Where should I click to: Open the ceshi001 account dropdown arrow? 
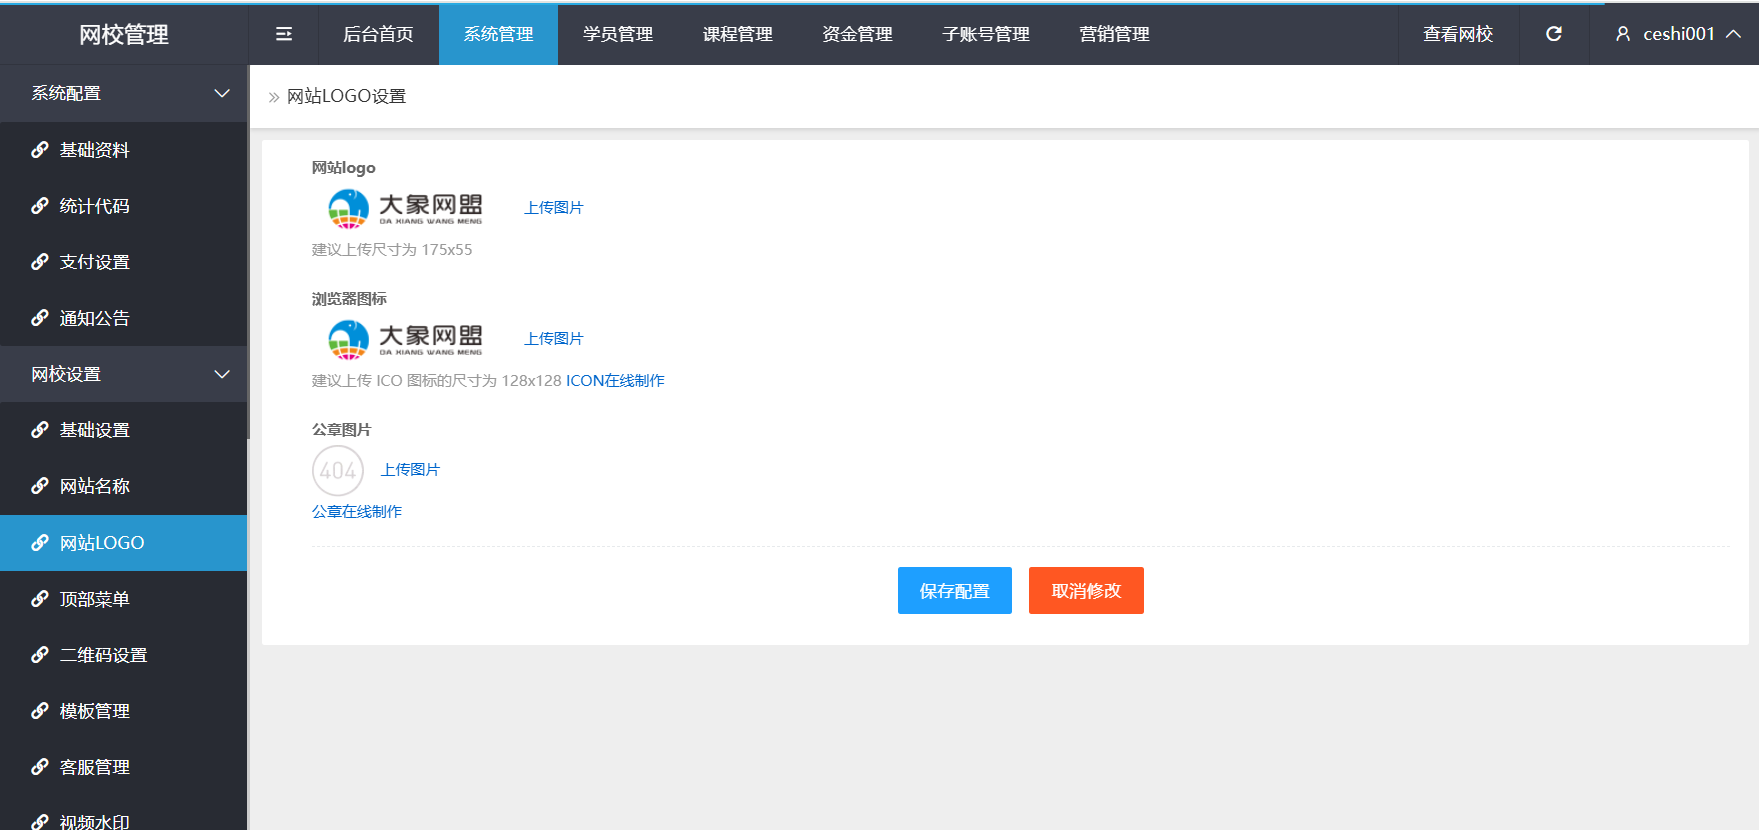point(1734,34)
